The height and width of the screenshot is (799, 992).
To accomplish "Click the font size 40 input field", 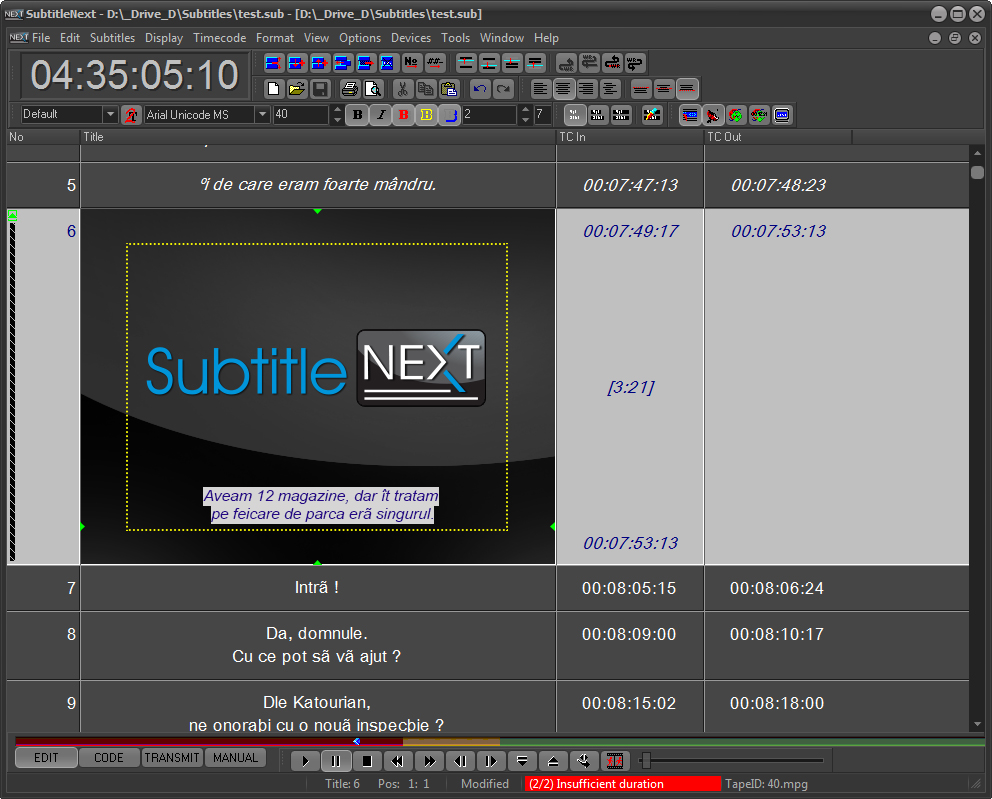I will 301,115.
